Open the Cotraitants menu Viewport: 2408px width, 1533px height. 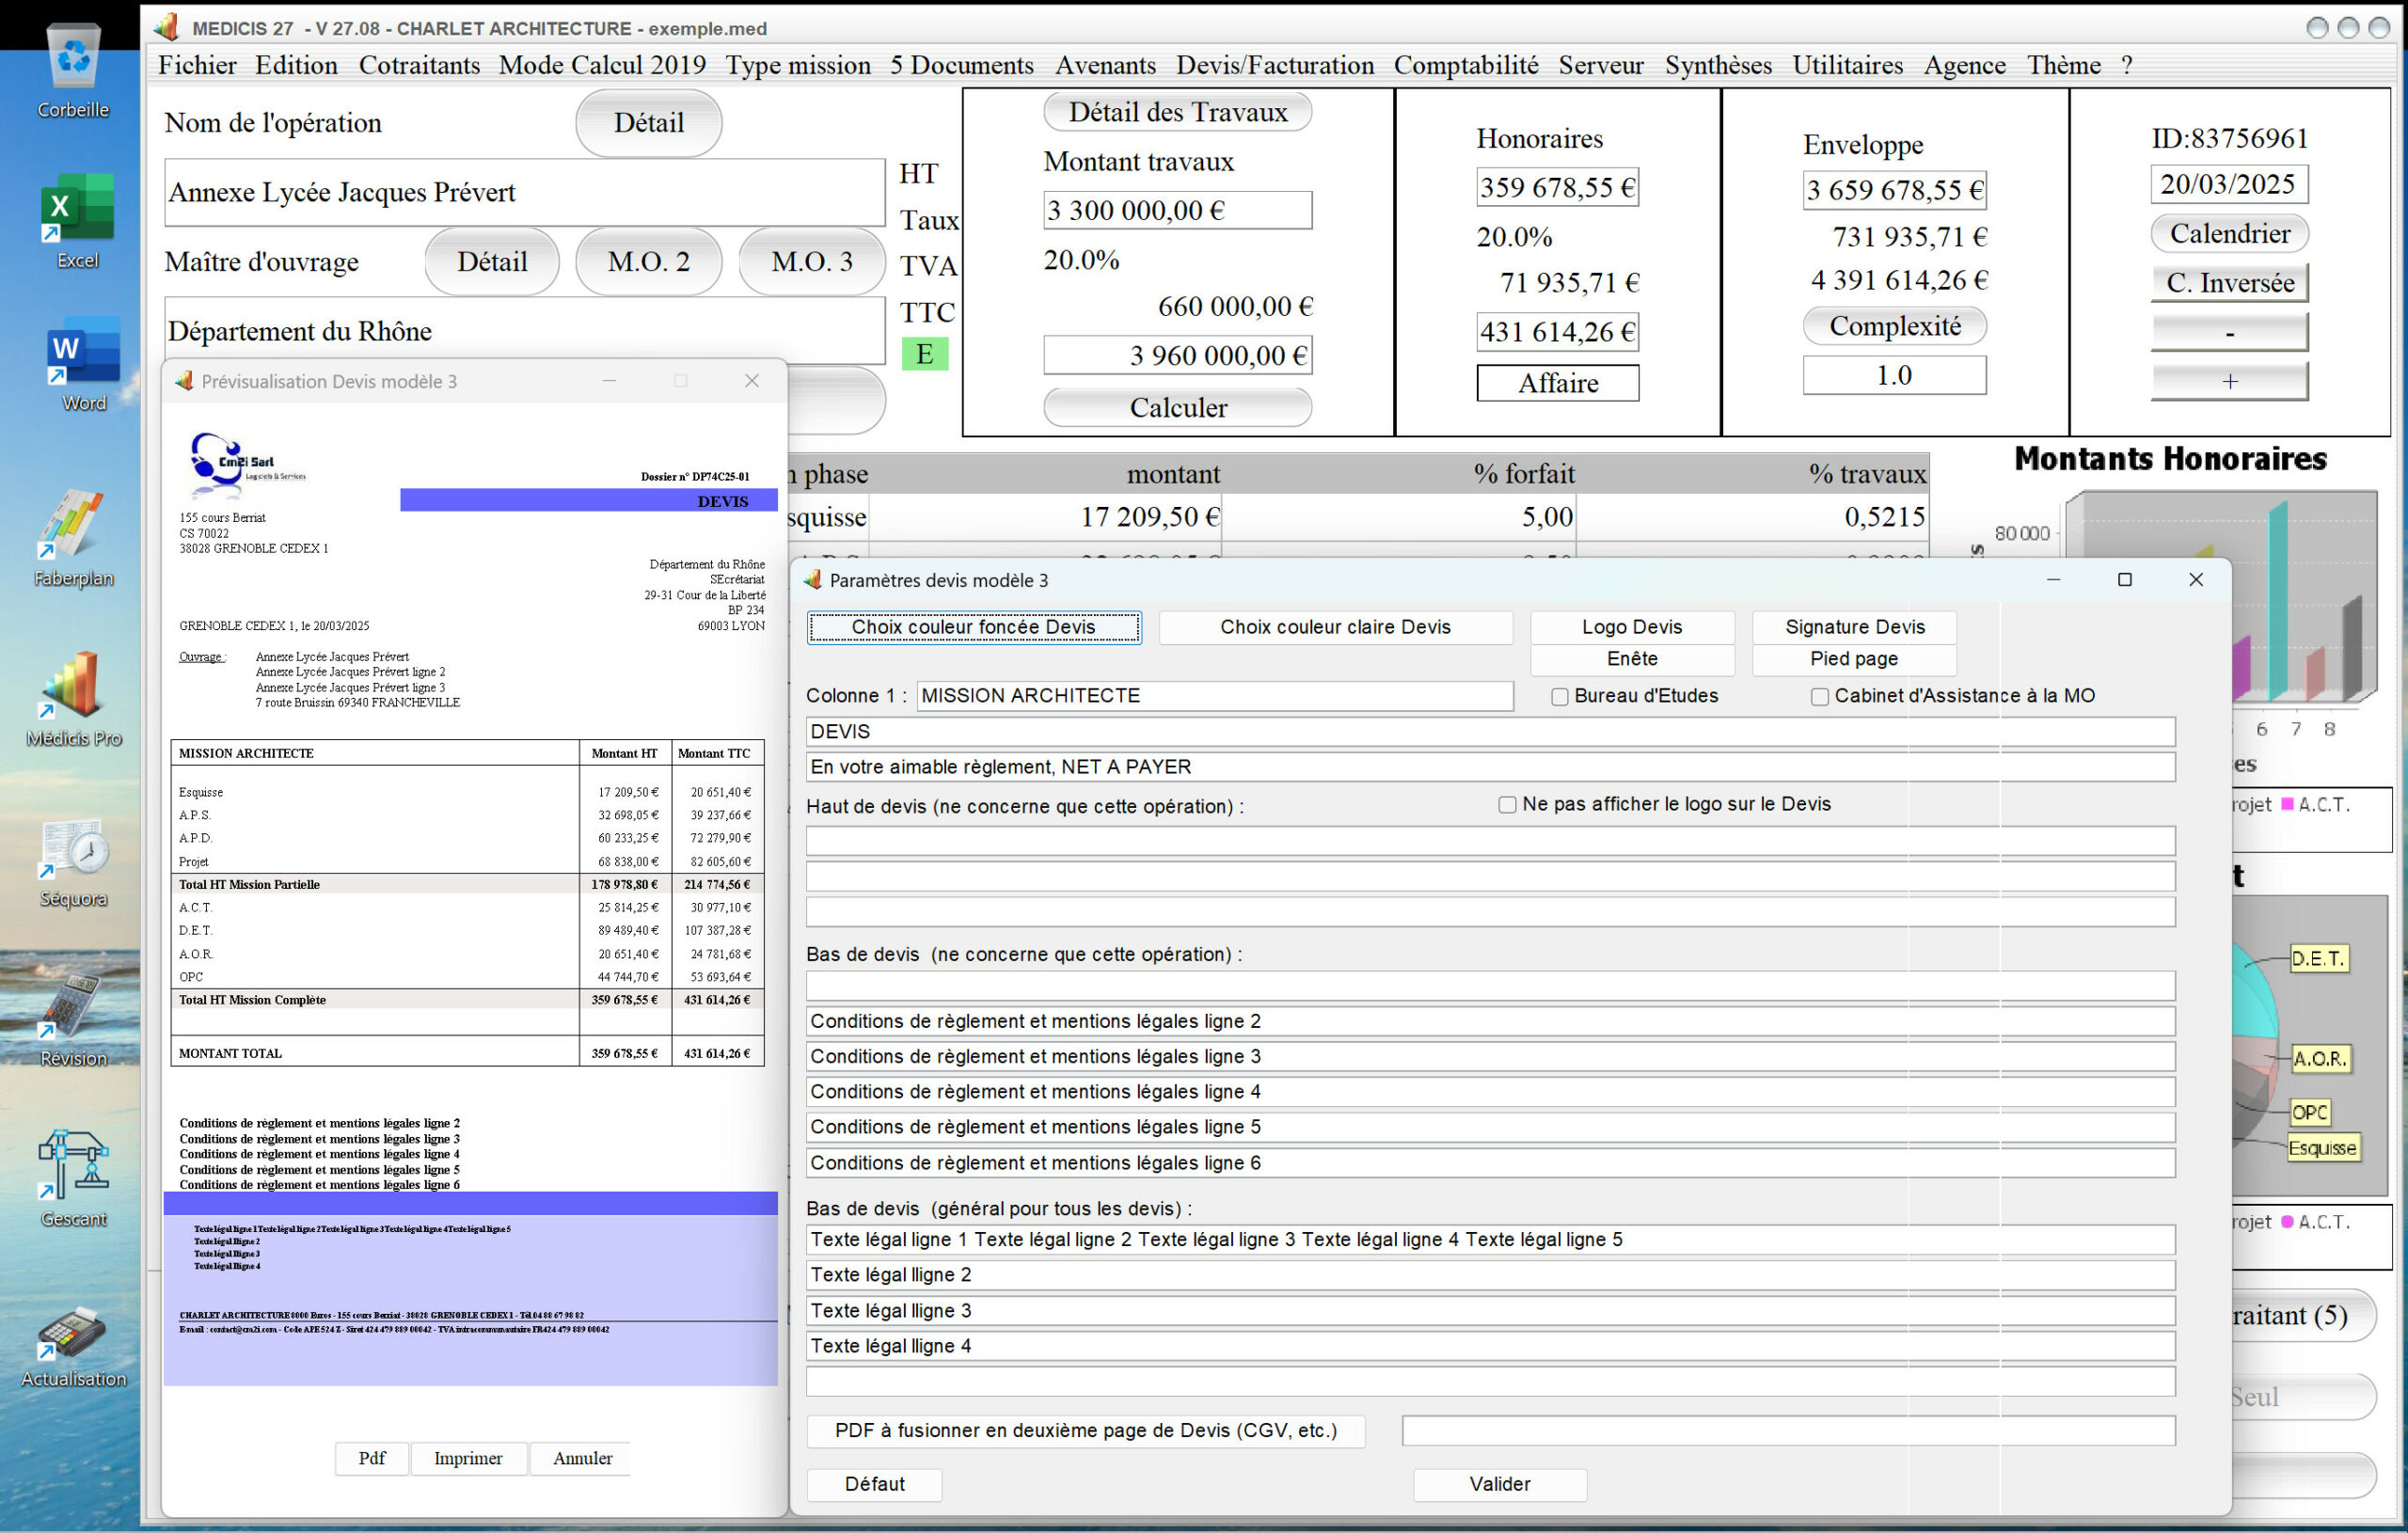tap(419, 65)
